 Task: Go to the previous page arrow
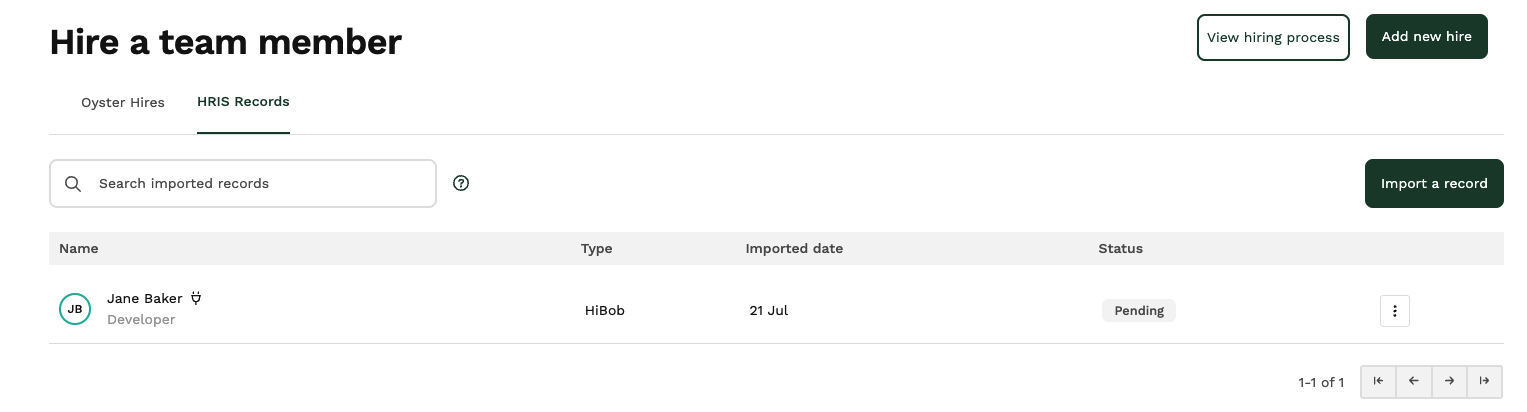tap(1414, 381)
